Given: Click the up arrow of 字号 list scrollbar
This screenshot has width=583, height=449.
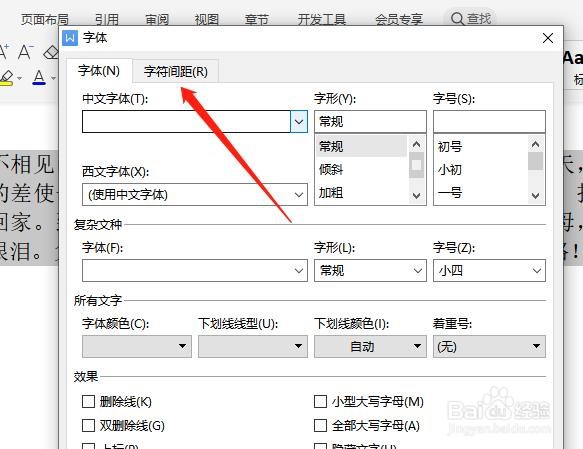Looking at the screenshot, I should pyautogui.click(x=535, y=144).
